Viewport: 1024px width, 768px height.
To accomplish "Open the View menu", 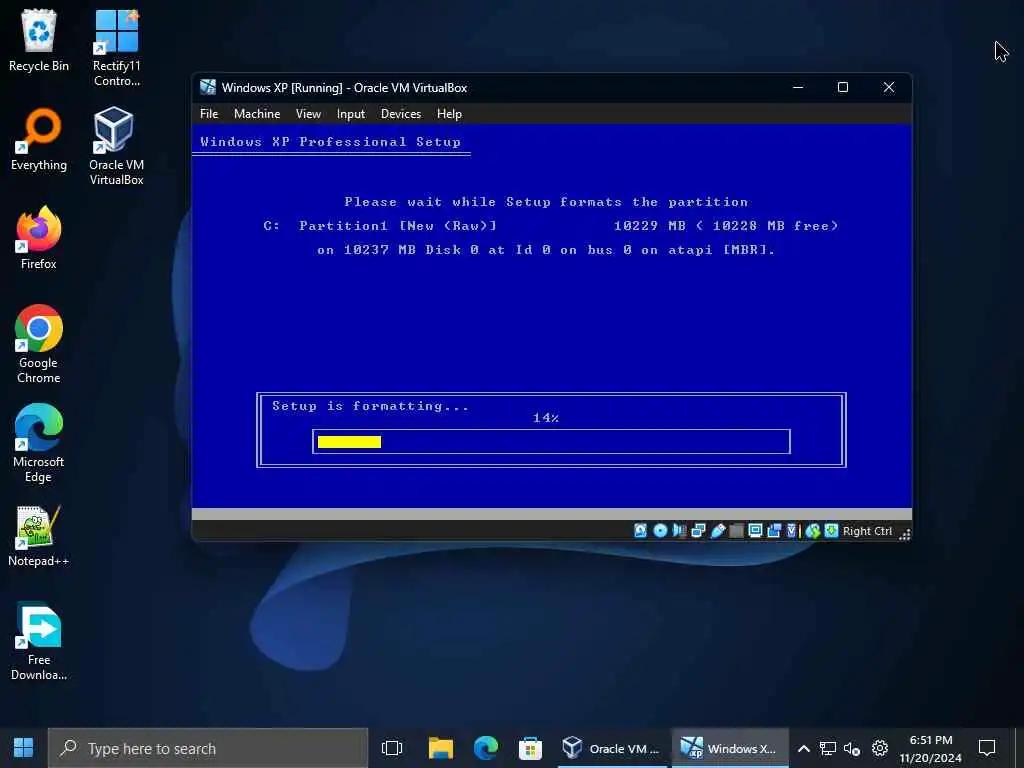I will pyautogui.click(x=308, y=114).
